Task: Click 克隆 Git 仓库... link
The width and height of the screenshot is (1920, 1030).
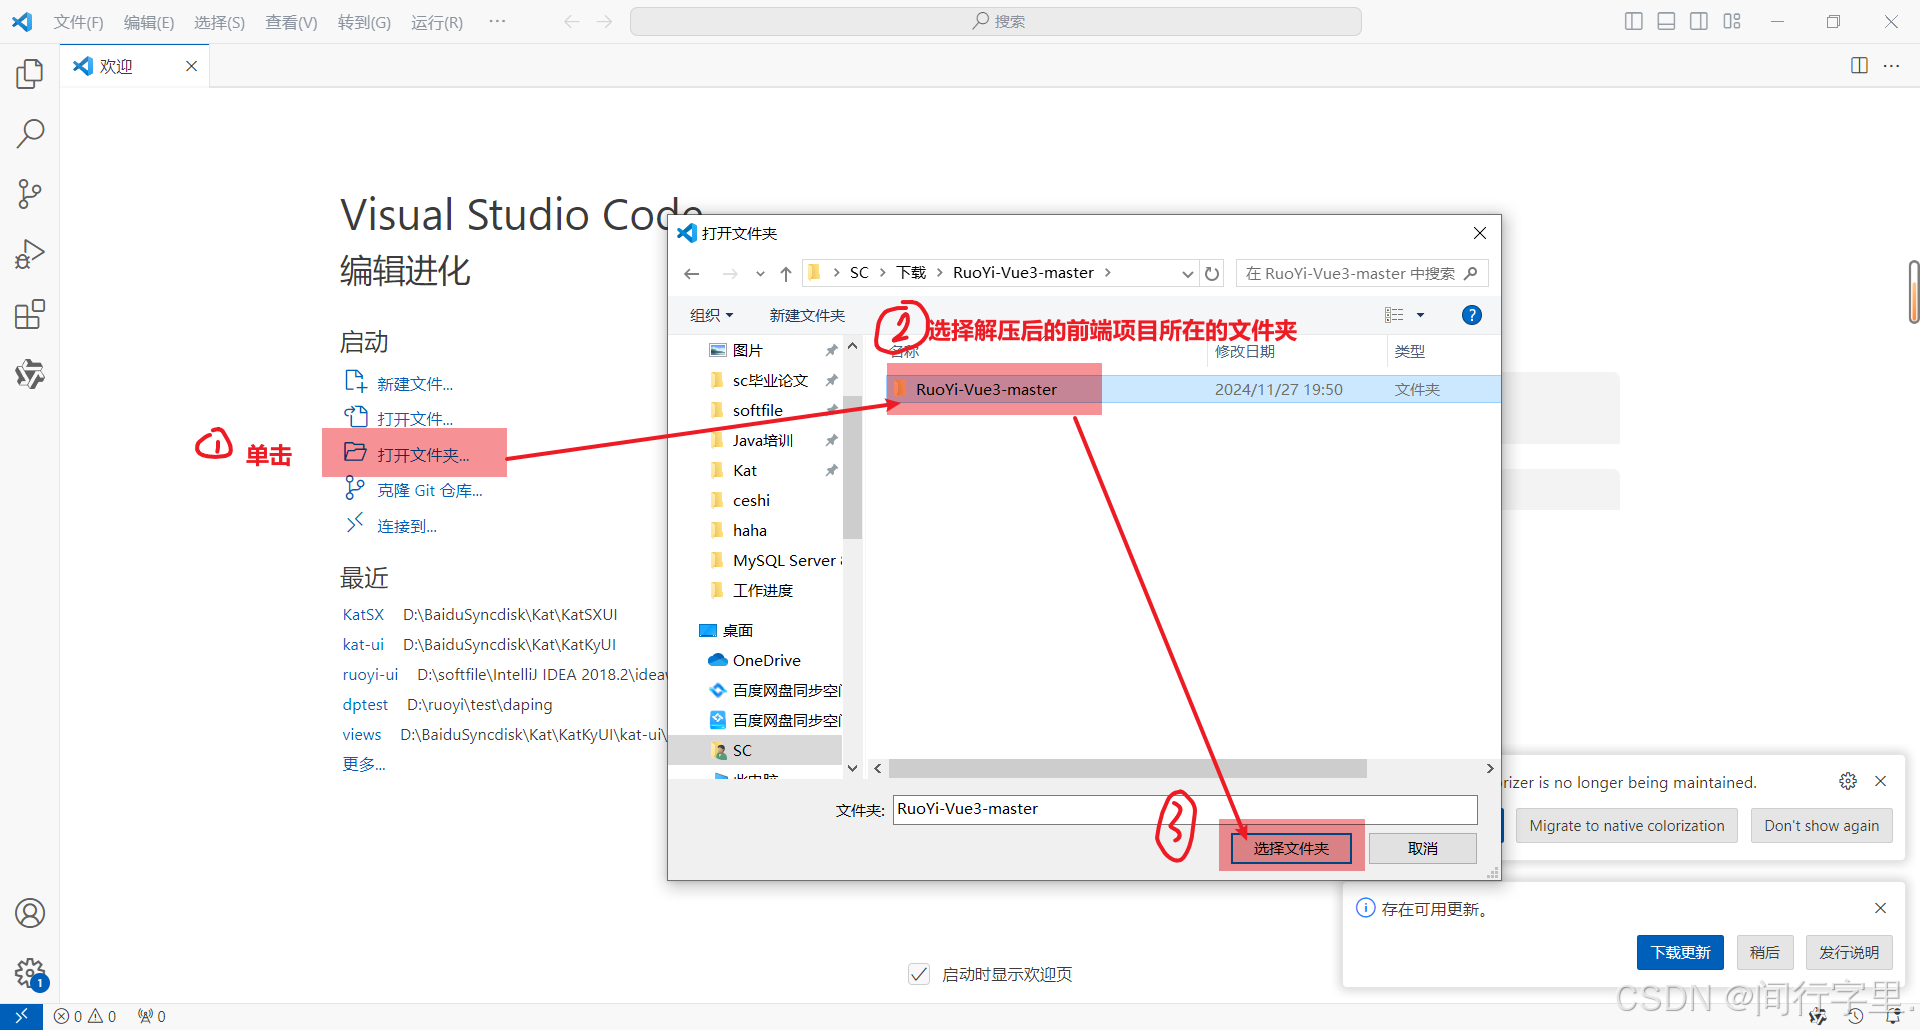Action: pos(430,490)
